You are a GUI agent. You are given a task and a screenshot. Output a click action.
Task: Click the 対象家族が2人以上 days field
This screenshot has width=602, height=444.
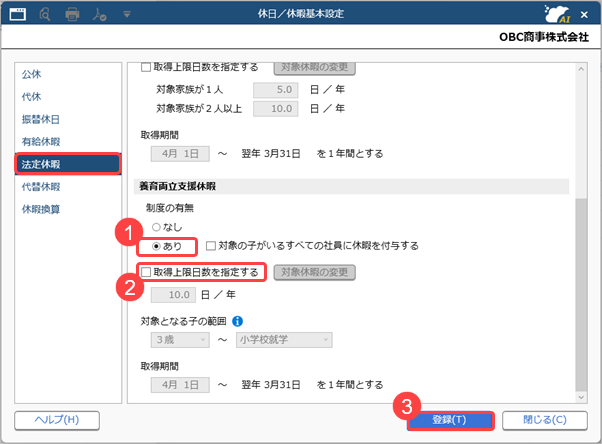[x=276, y=109]
